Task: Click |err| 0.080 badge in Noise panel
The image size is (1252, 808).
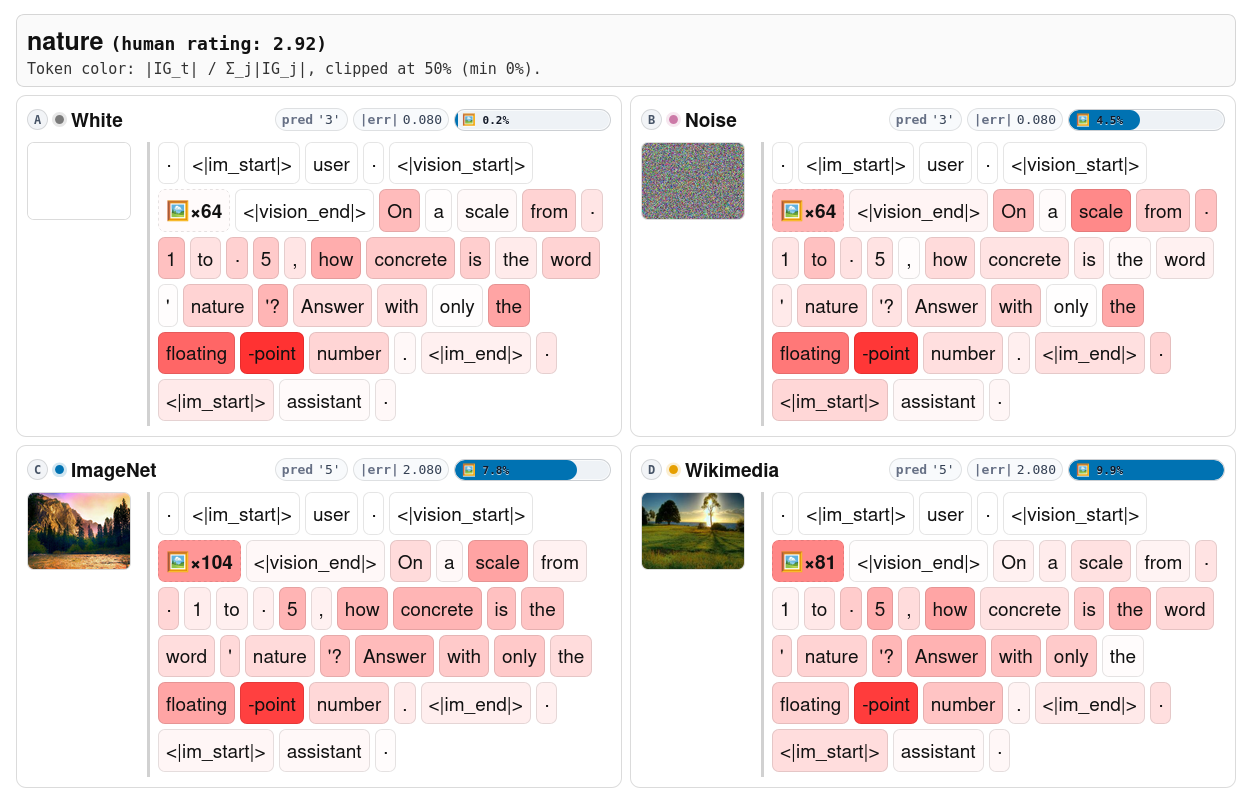Action: [x=1015, y=120]
